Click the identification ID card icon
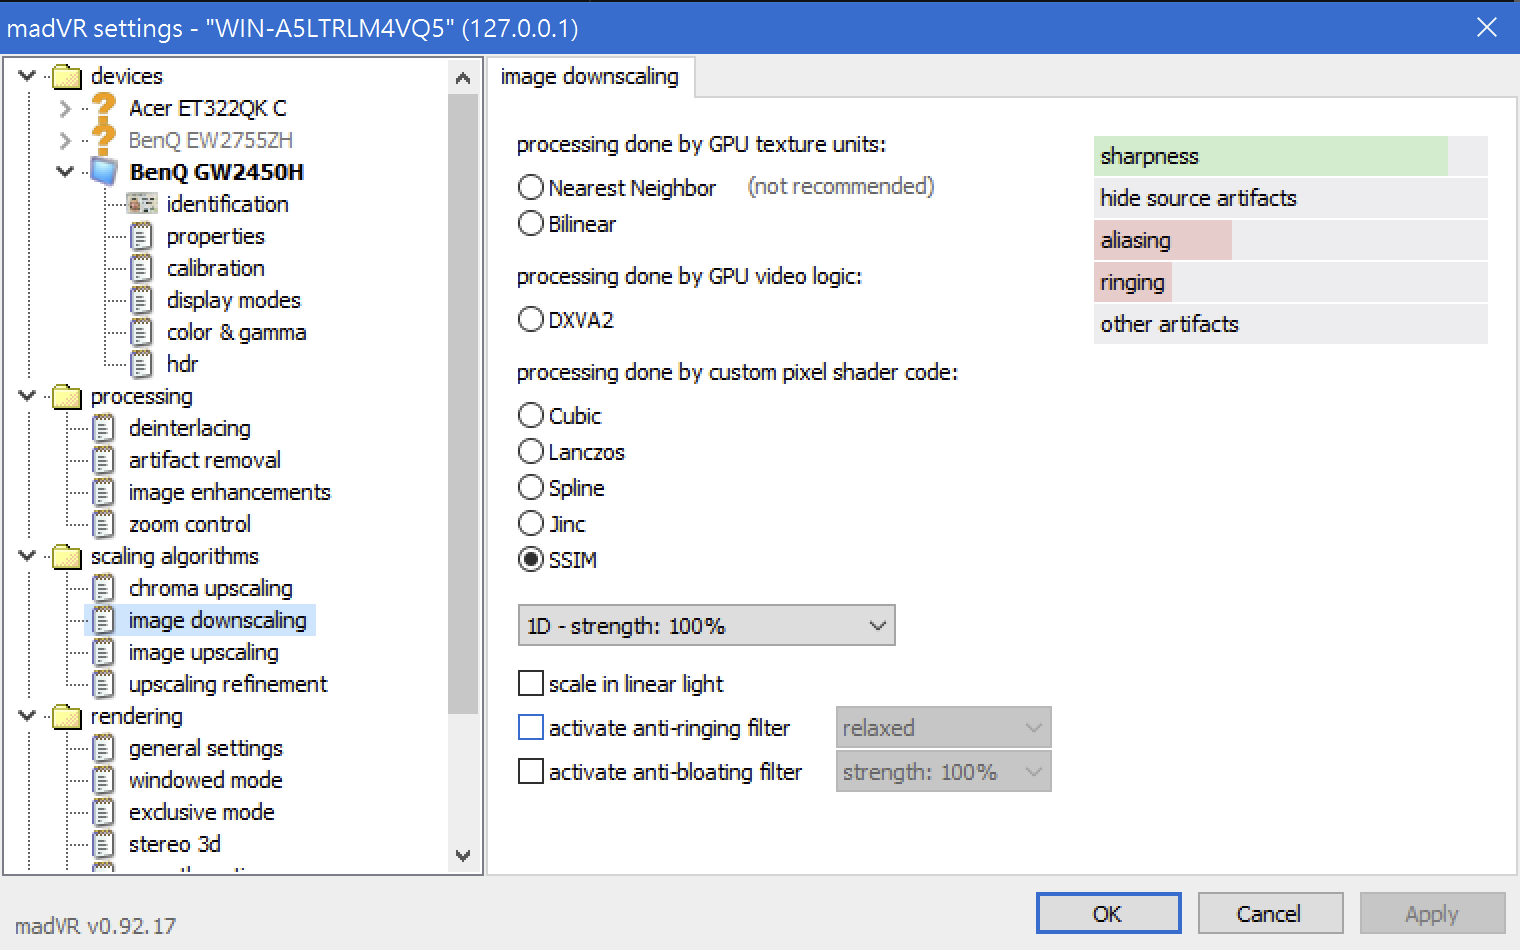Viewport: 1520px width, 950px height. [142, 204]
